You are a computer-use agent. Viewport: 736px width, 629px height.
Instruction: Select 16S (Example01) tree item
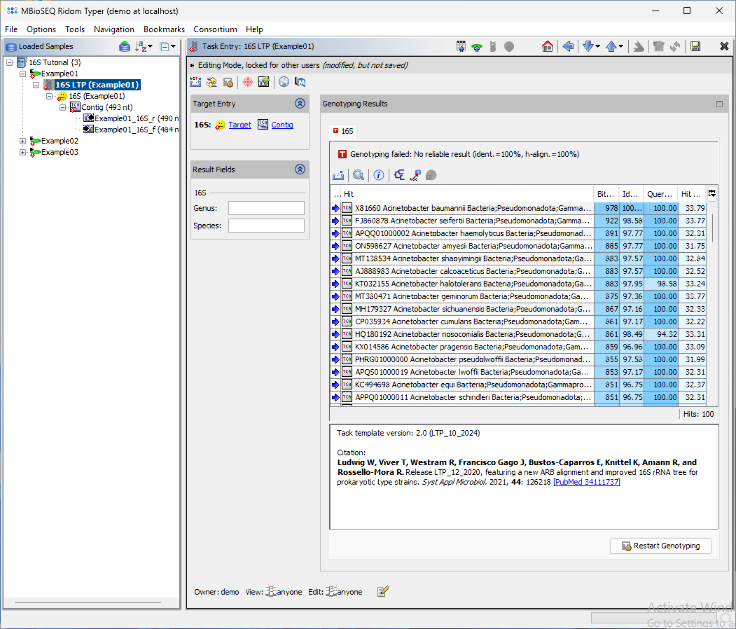coord(97,96)
